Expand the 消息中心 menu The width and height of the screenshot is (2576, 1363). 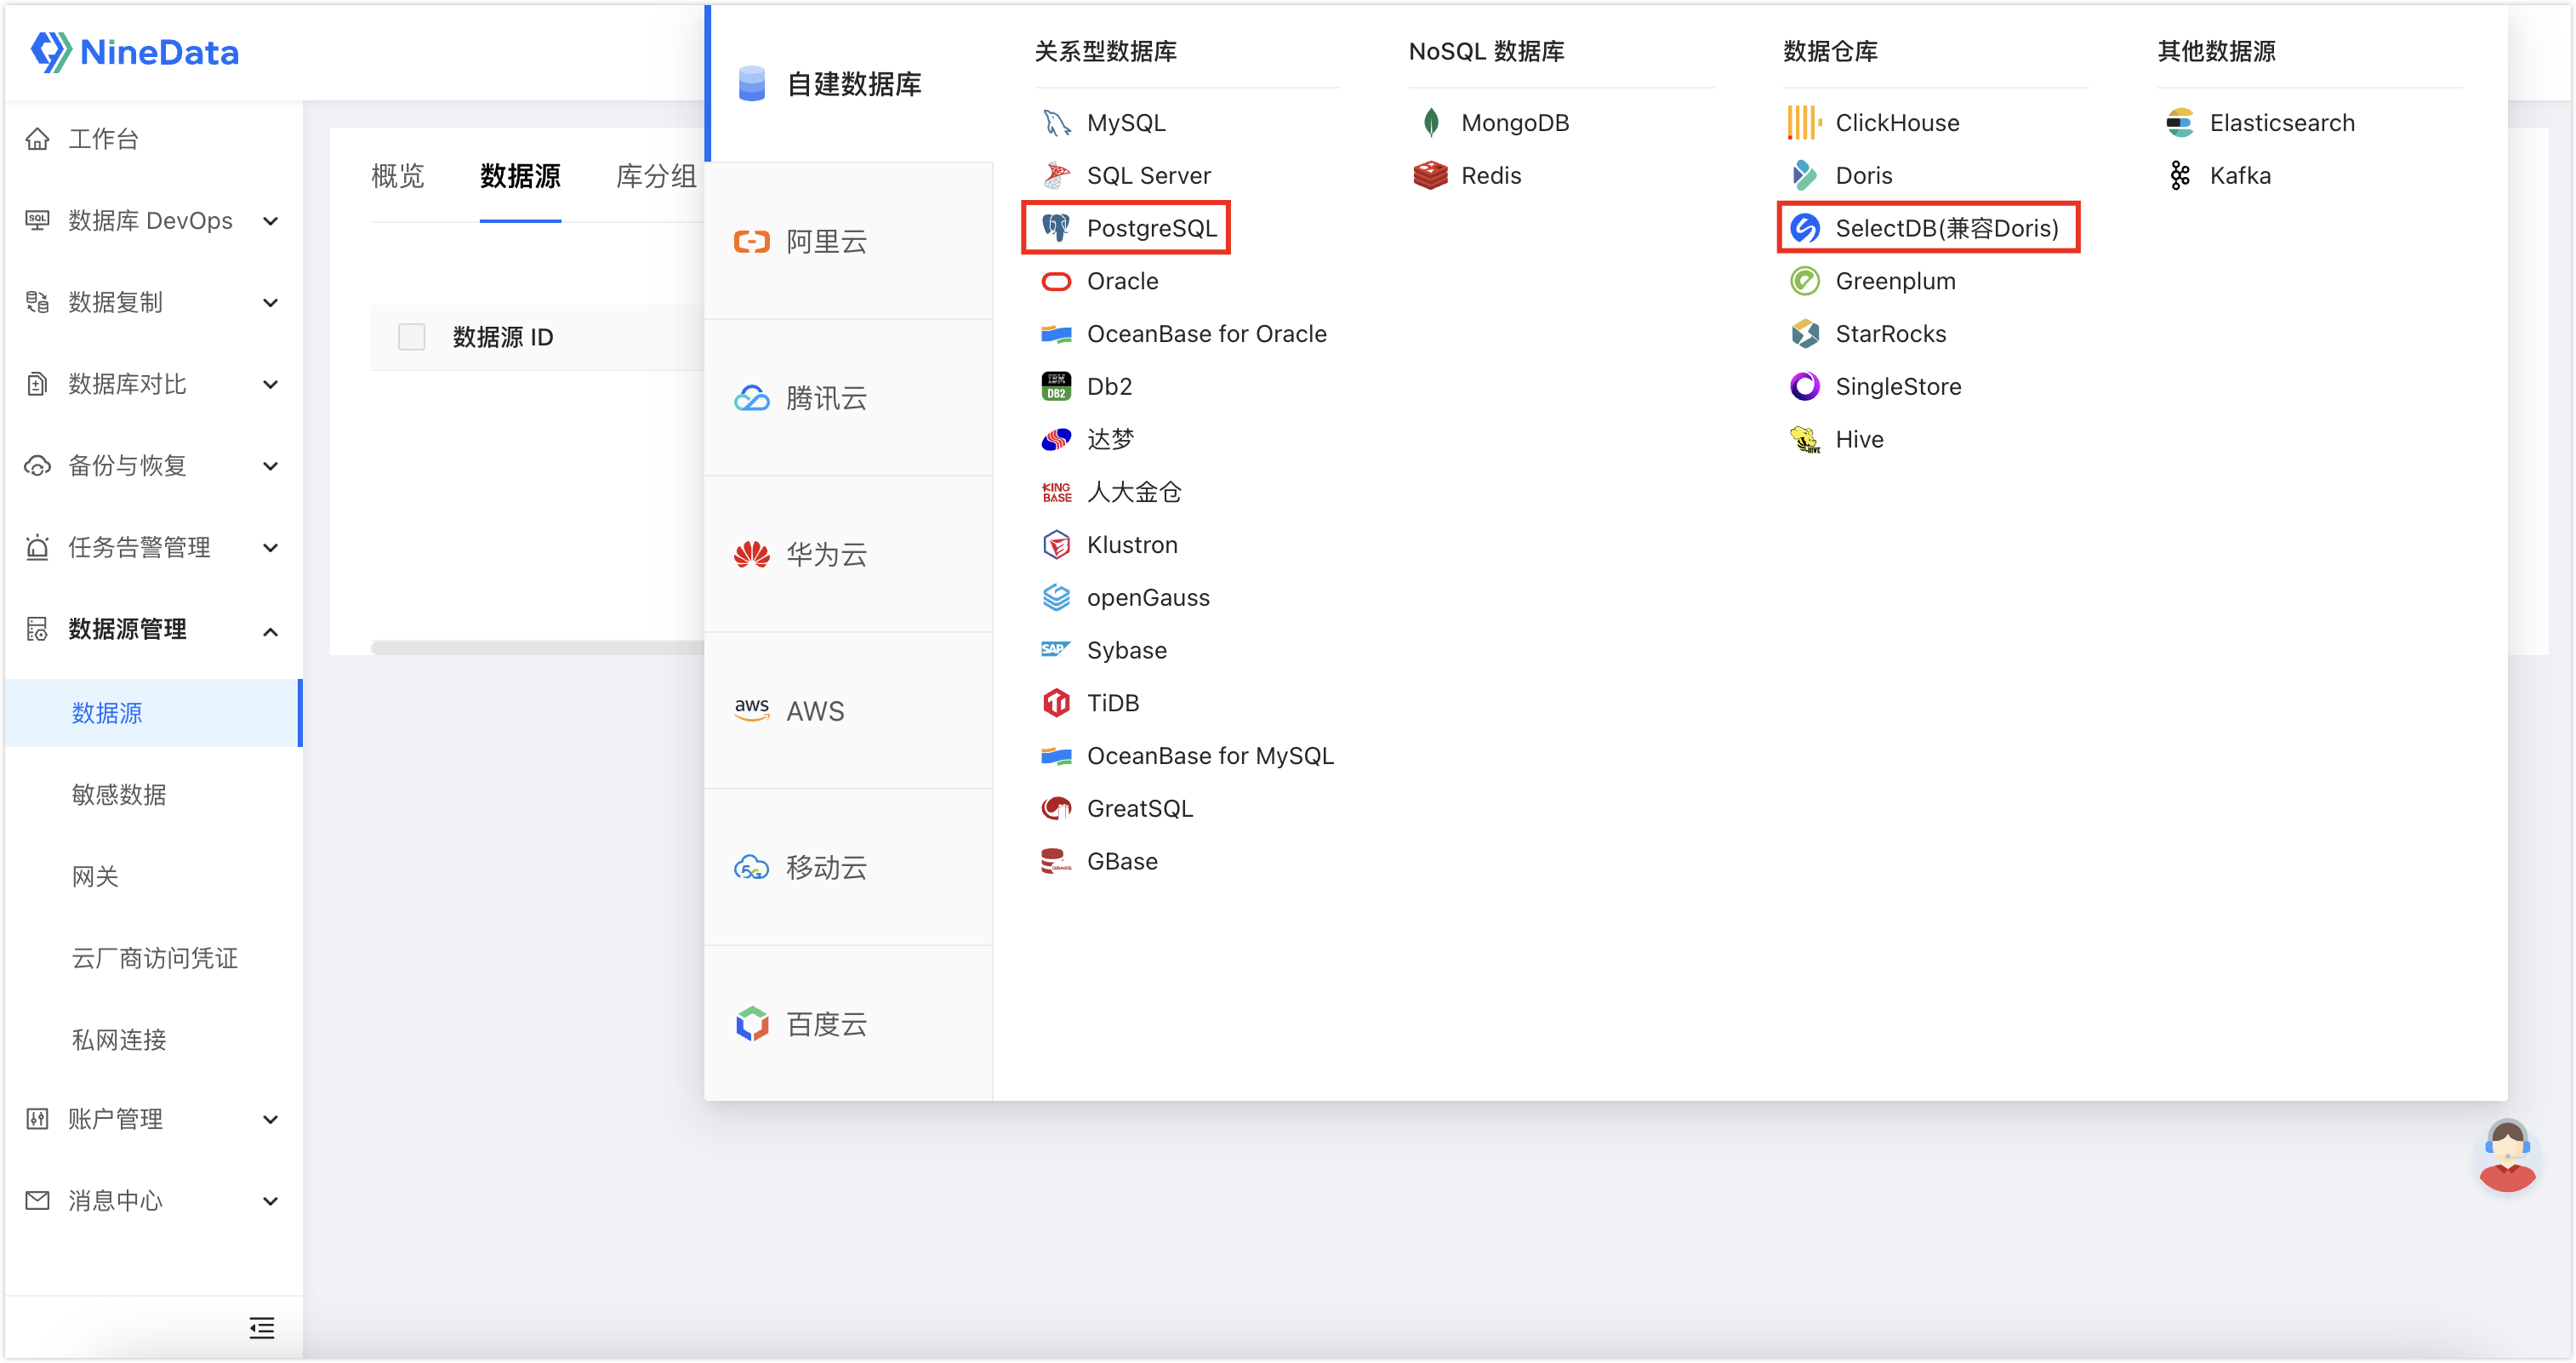click(x=152, y=1201)
